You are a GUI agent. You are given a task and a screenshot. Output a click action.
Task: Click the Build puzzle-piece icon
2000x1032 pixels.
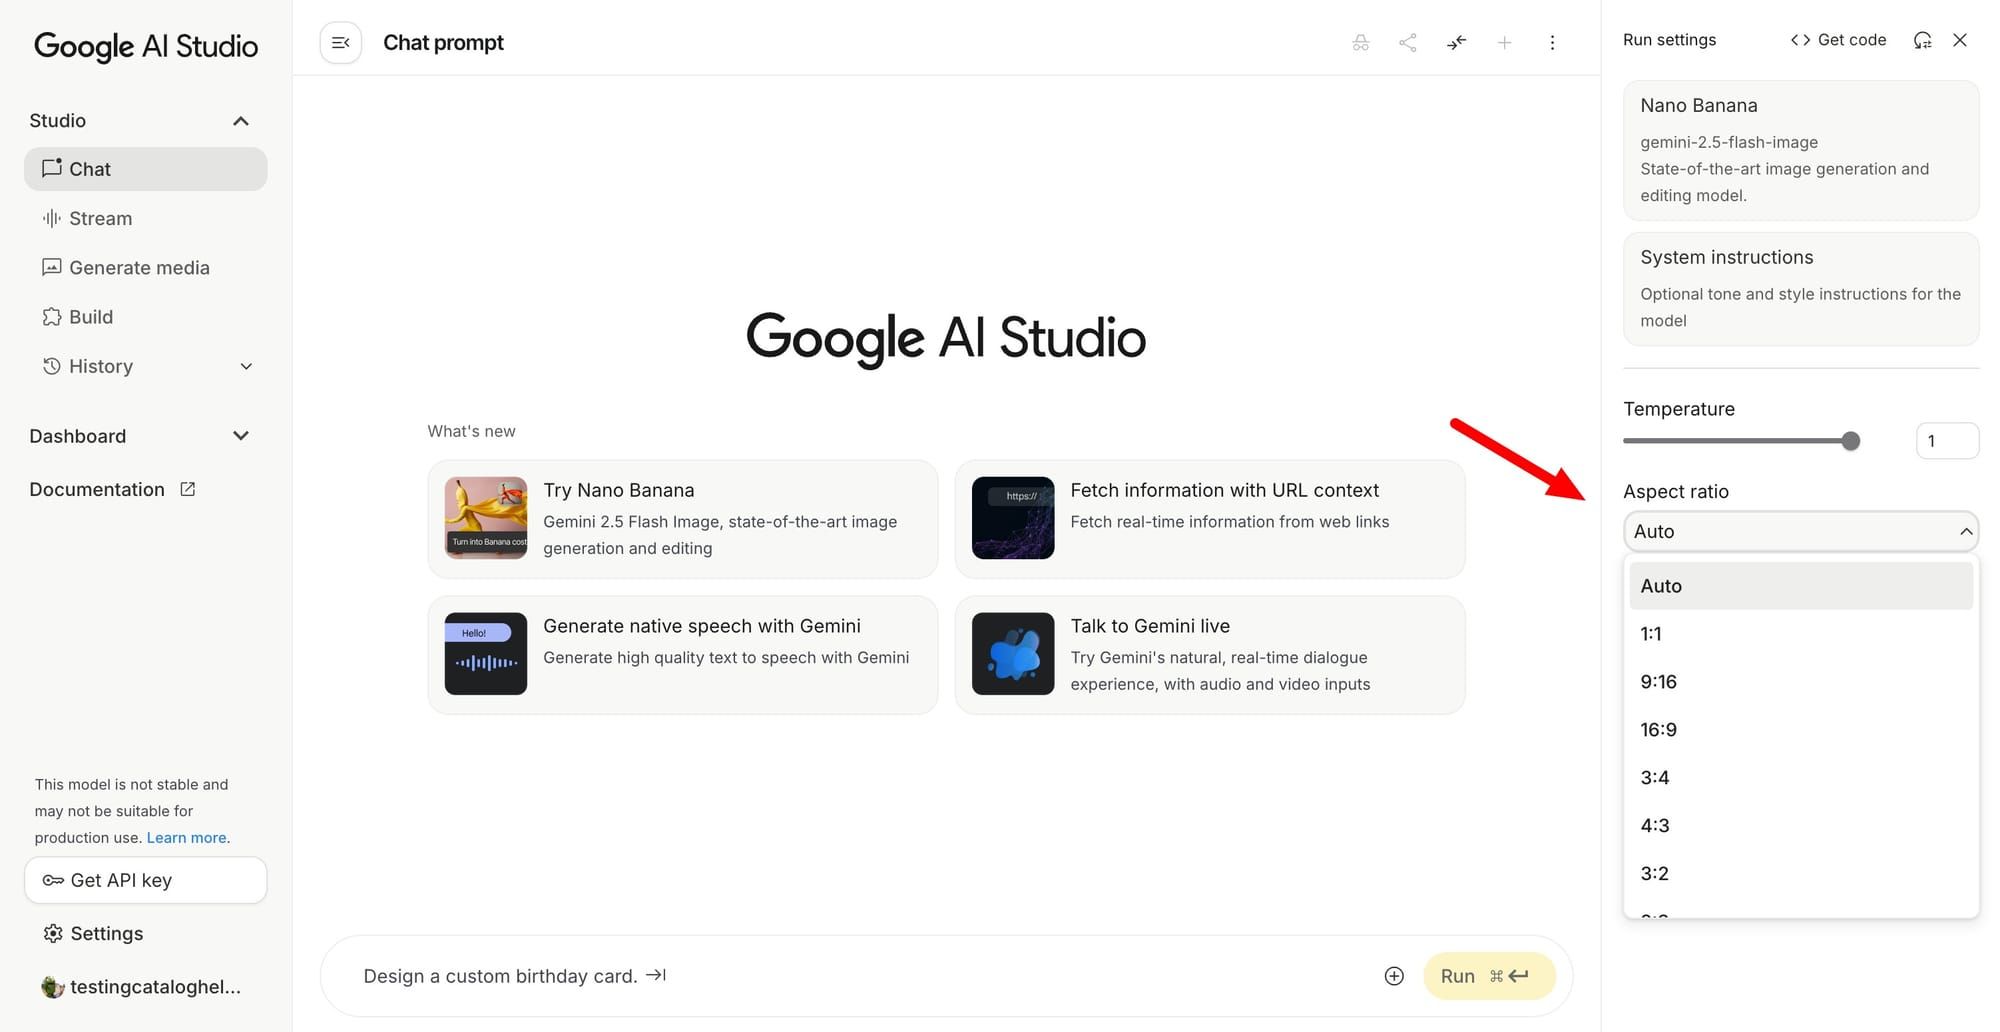(x=52, y=317)
